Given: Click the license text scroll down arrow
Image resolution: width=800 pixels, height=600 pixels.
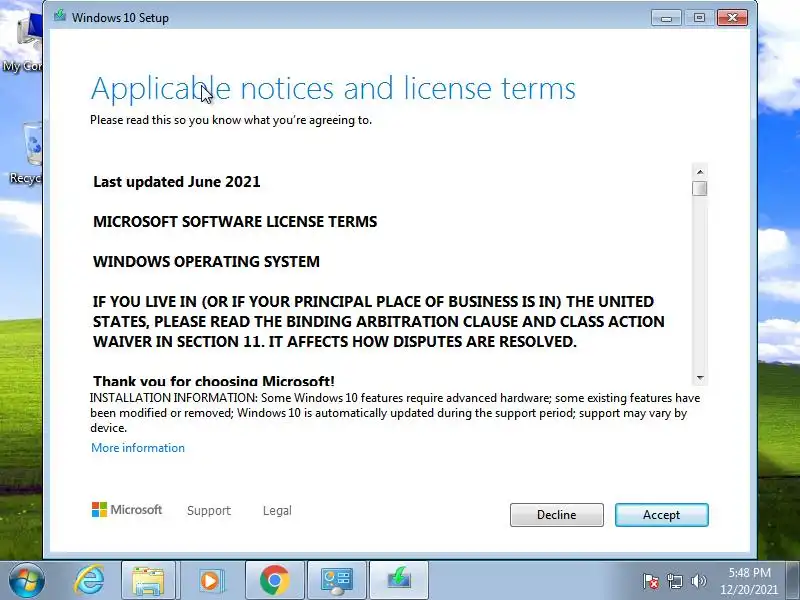Looking at the screenshot, I should click(x=700, y=378).
